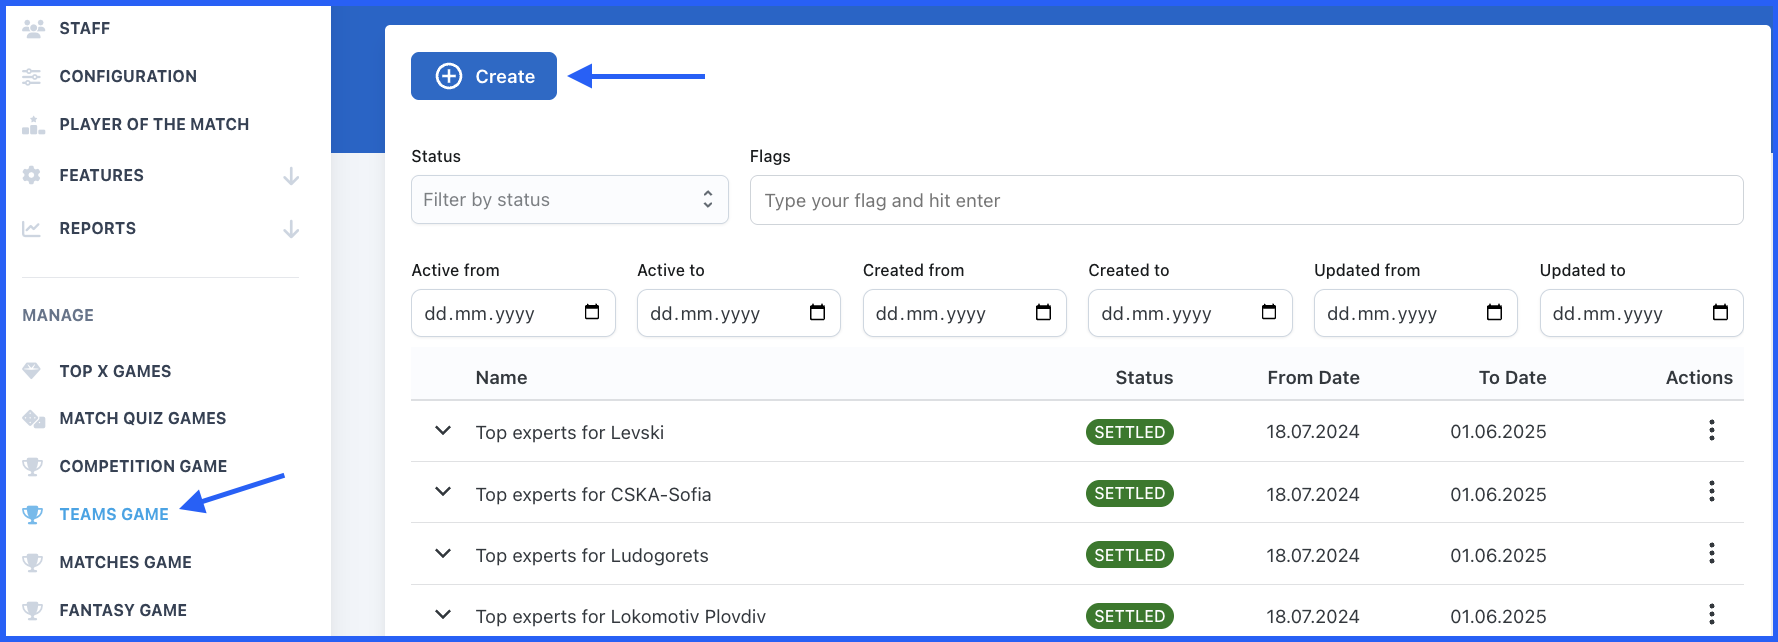
Task: Open actions menu for Top experts for CSKA-Sofia
Action: tap(1711, 492)
